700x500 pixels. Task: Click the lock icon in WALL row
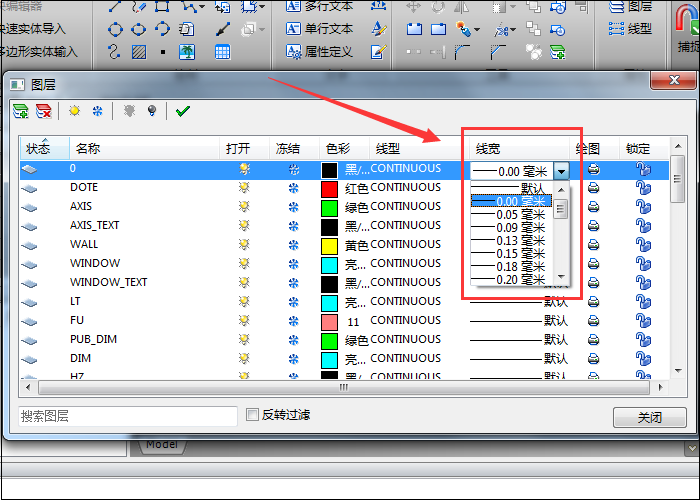tap(643, 245)
